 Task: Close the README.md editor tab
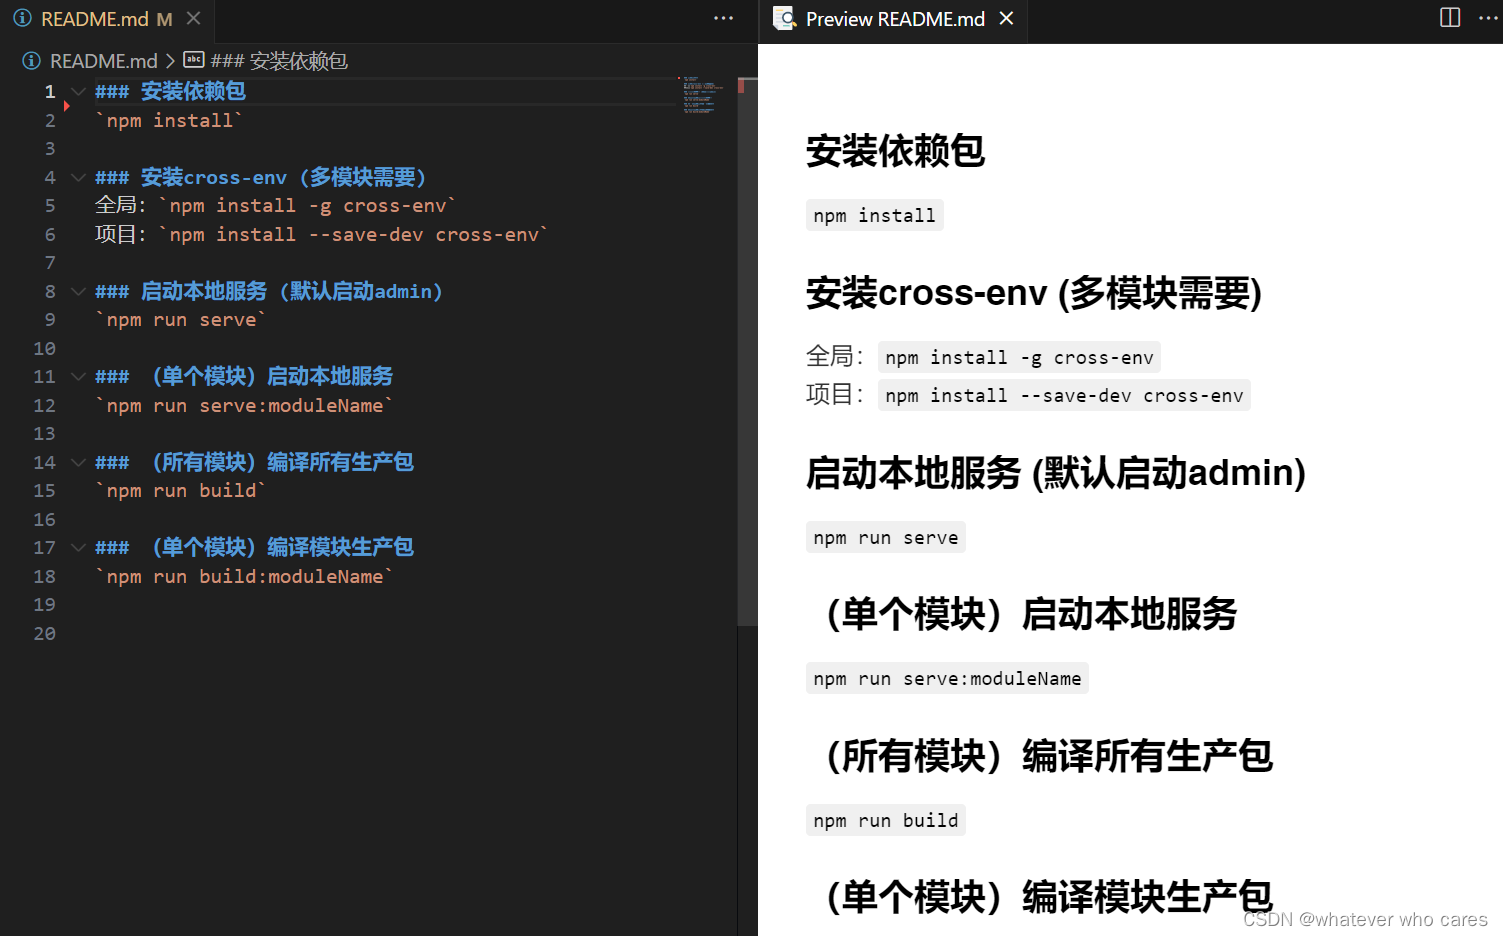[x=194, y=19]
